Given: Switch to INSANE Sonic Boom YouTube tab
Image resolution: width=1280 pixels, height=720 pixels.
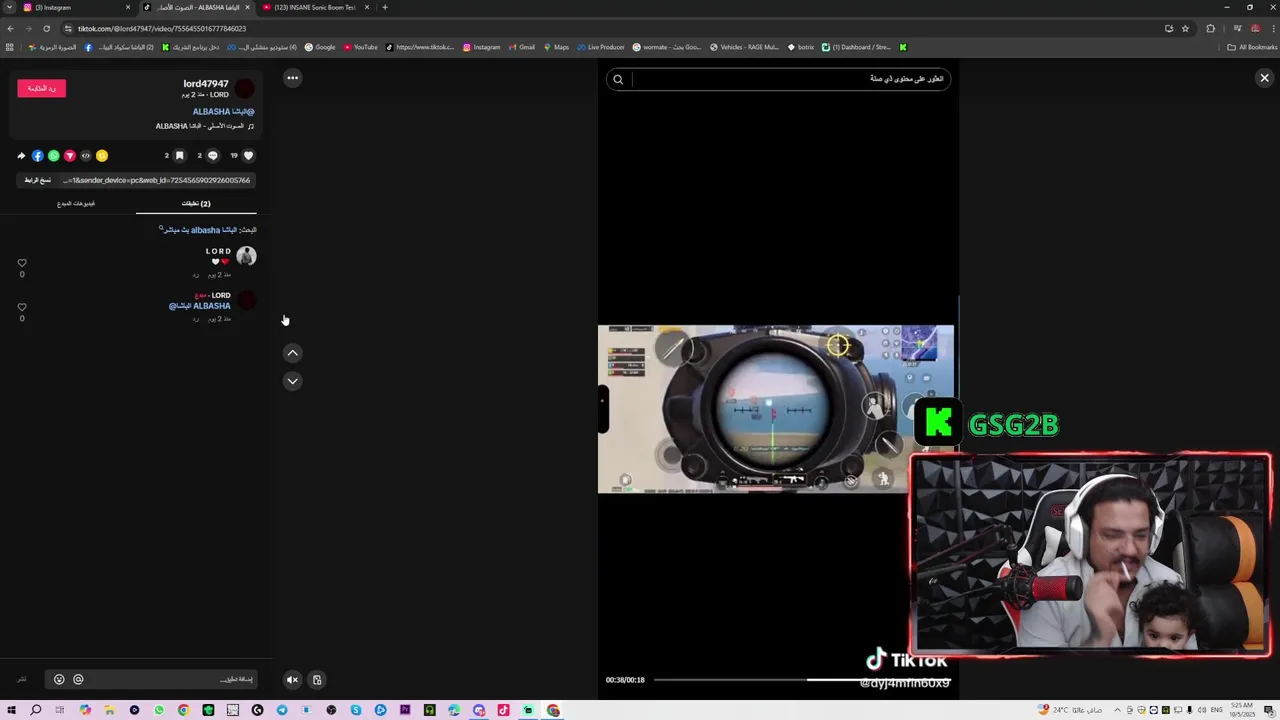Looking at the screenshot, I should coord(316,7).
